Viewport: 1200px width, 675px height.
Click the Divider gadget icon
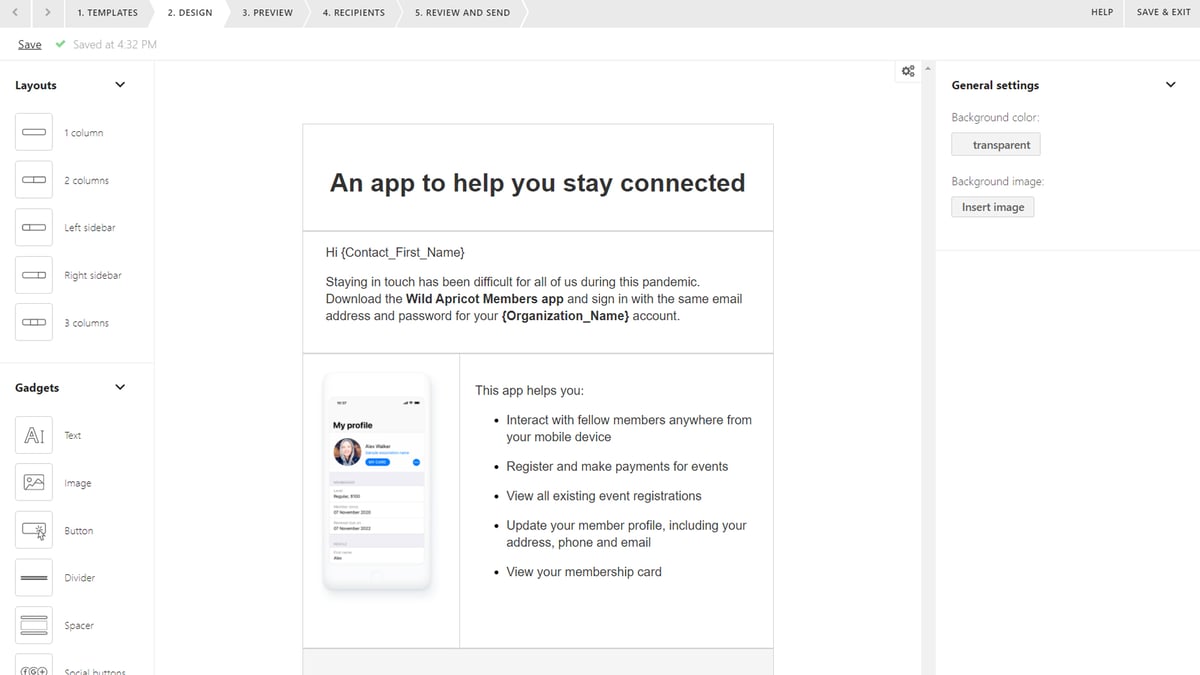pyautogui.click(x=34, y=578)
